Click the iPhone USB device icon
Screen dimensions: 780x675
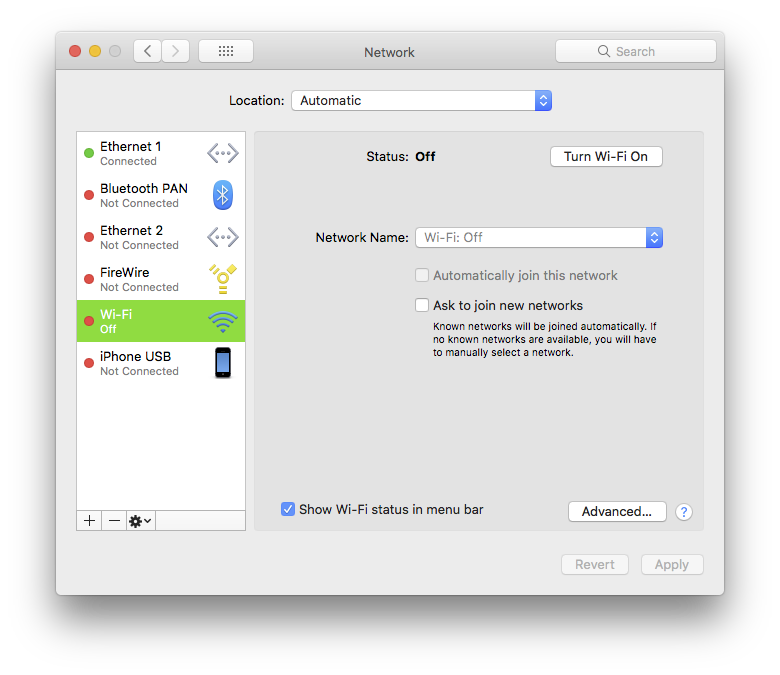pyautogui.click(x=223, y=363)
